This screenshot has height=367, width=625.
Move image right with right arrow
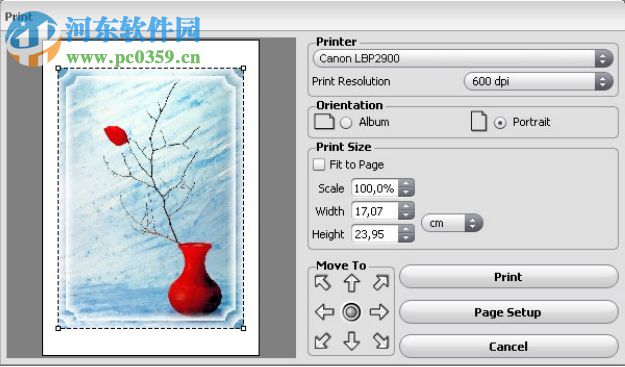click(379, 312)
